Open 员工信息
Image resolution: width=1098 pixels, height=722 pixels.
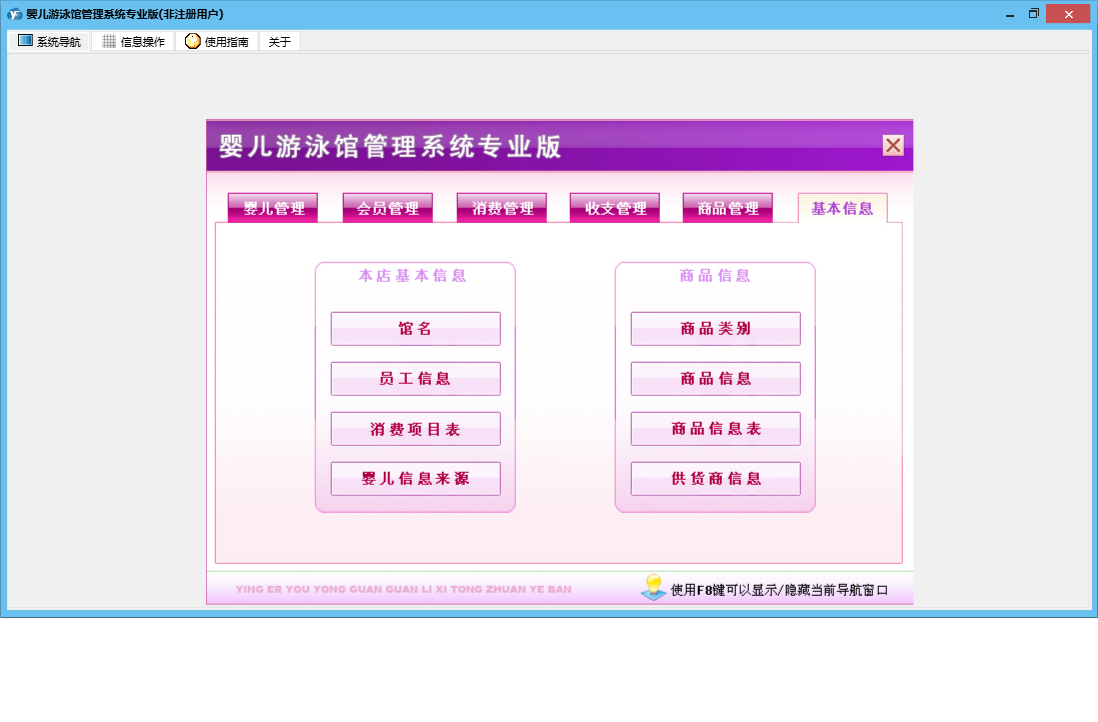pyautogui.click(x=416, y=379)
